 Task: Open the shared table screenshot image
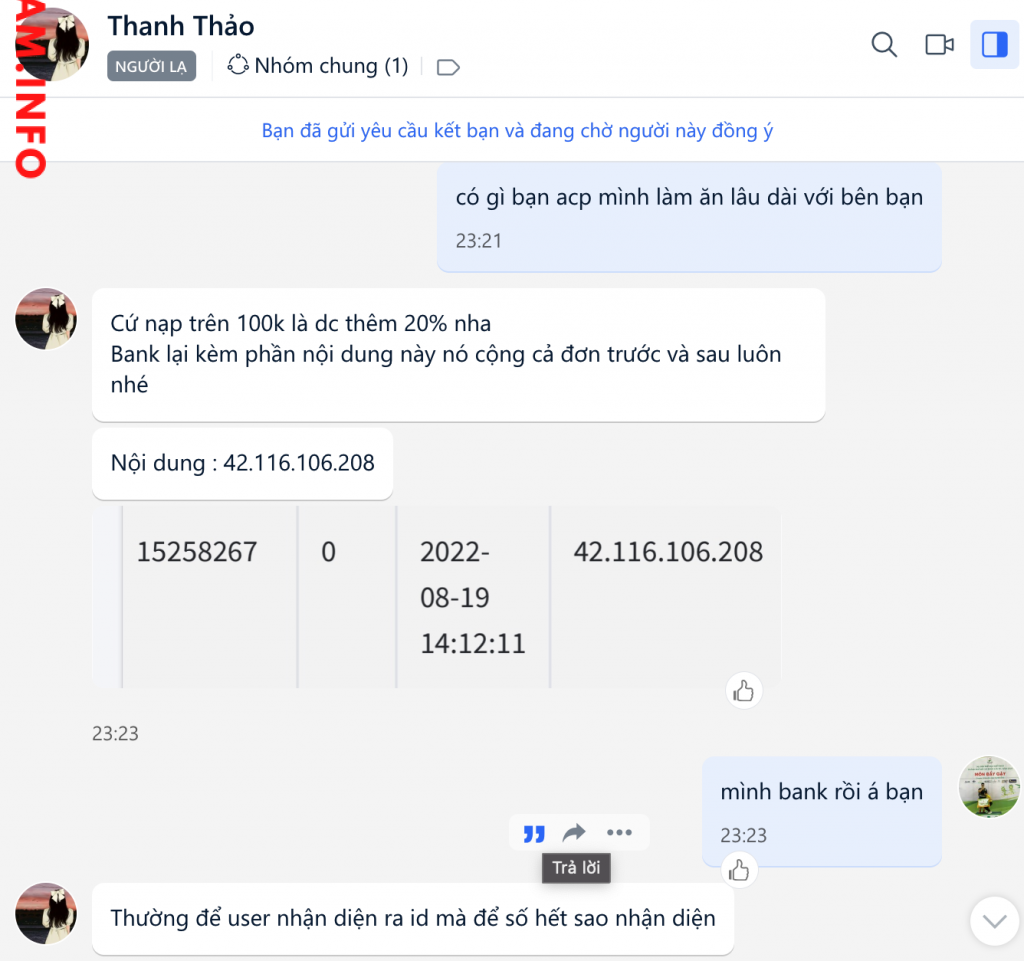(x=436, y=597)
